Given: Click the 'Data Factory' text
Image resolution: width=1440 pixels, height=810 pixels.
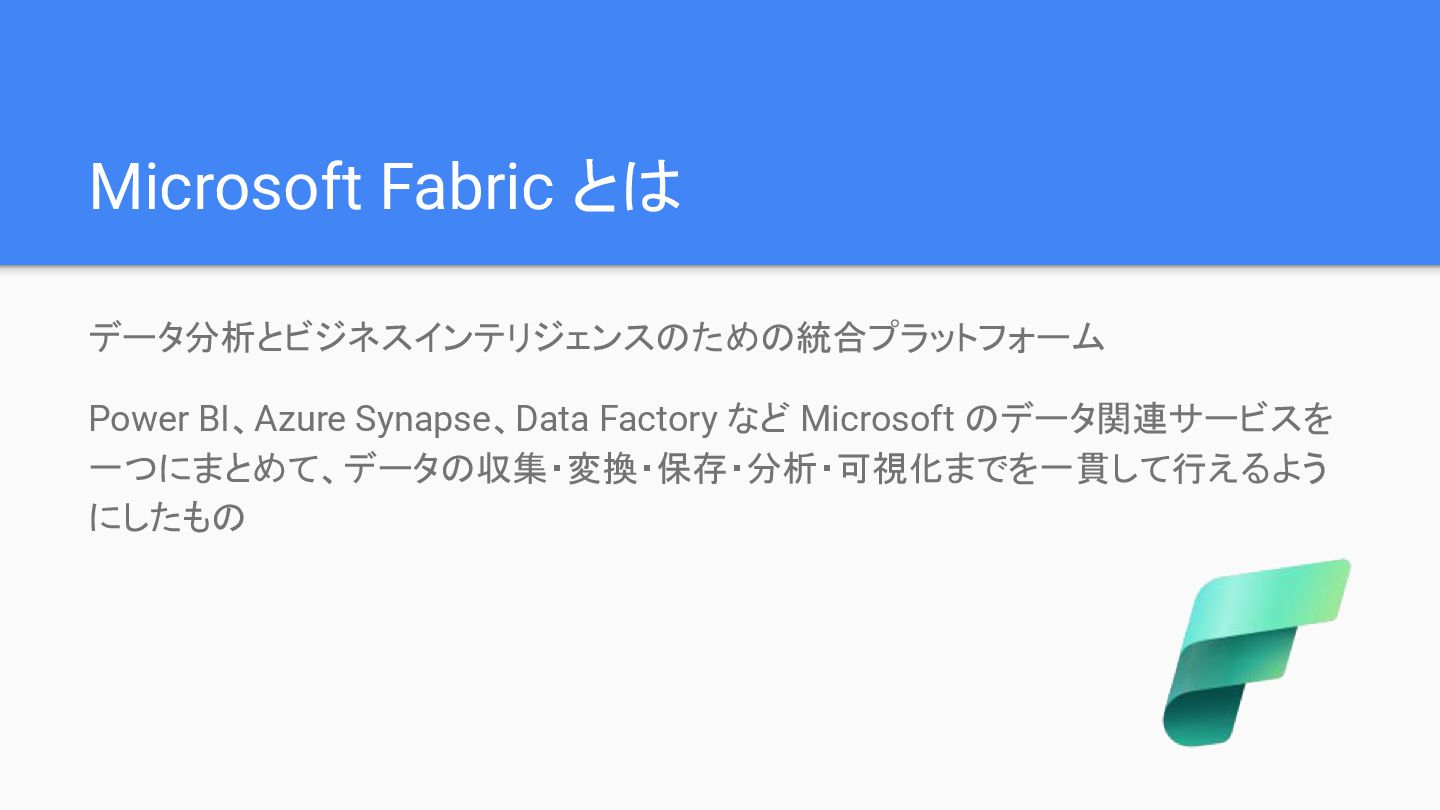Looking at the screenshot, I should coord(615,419).
